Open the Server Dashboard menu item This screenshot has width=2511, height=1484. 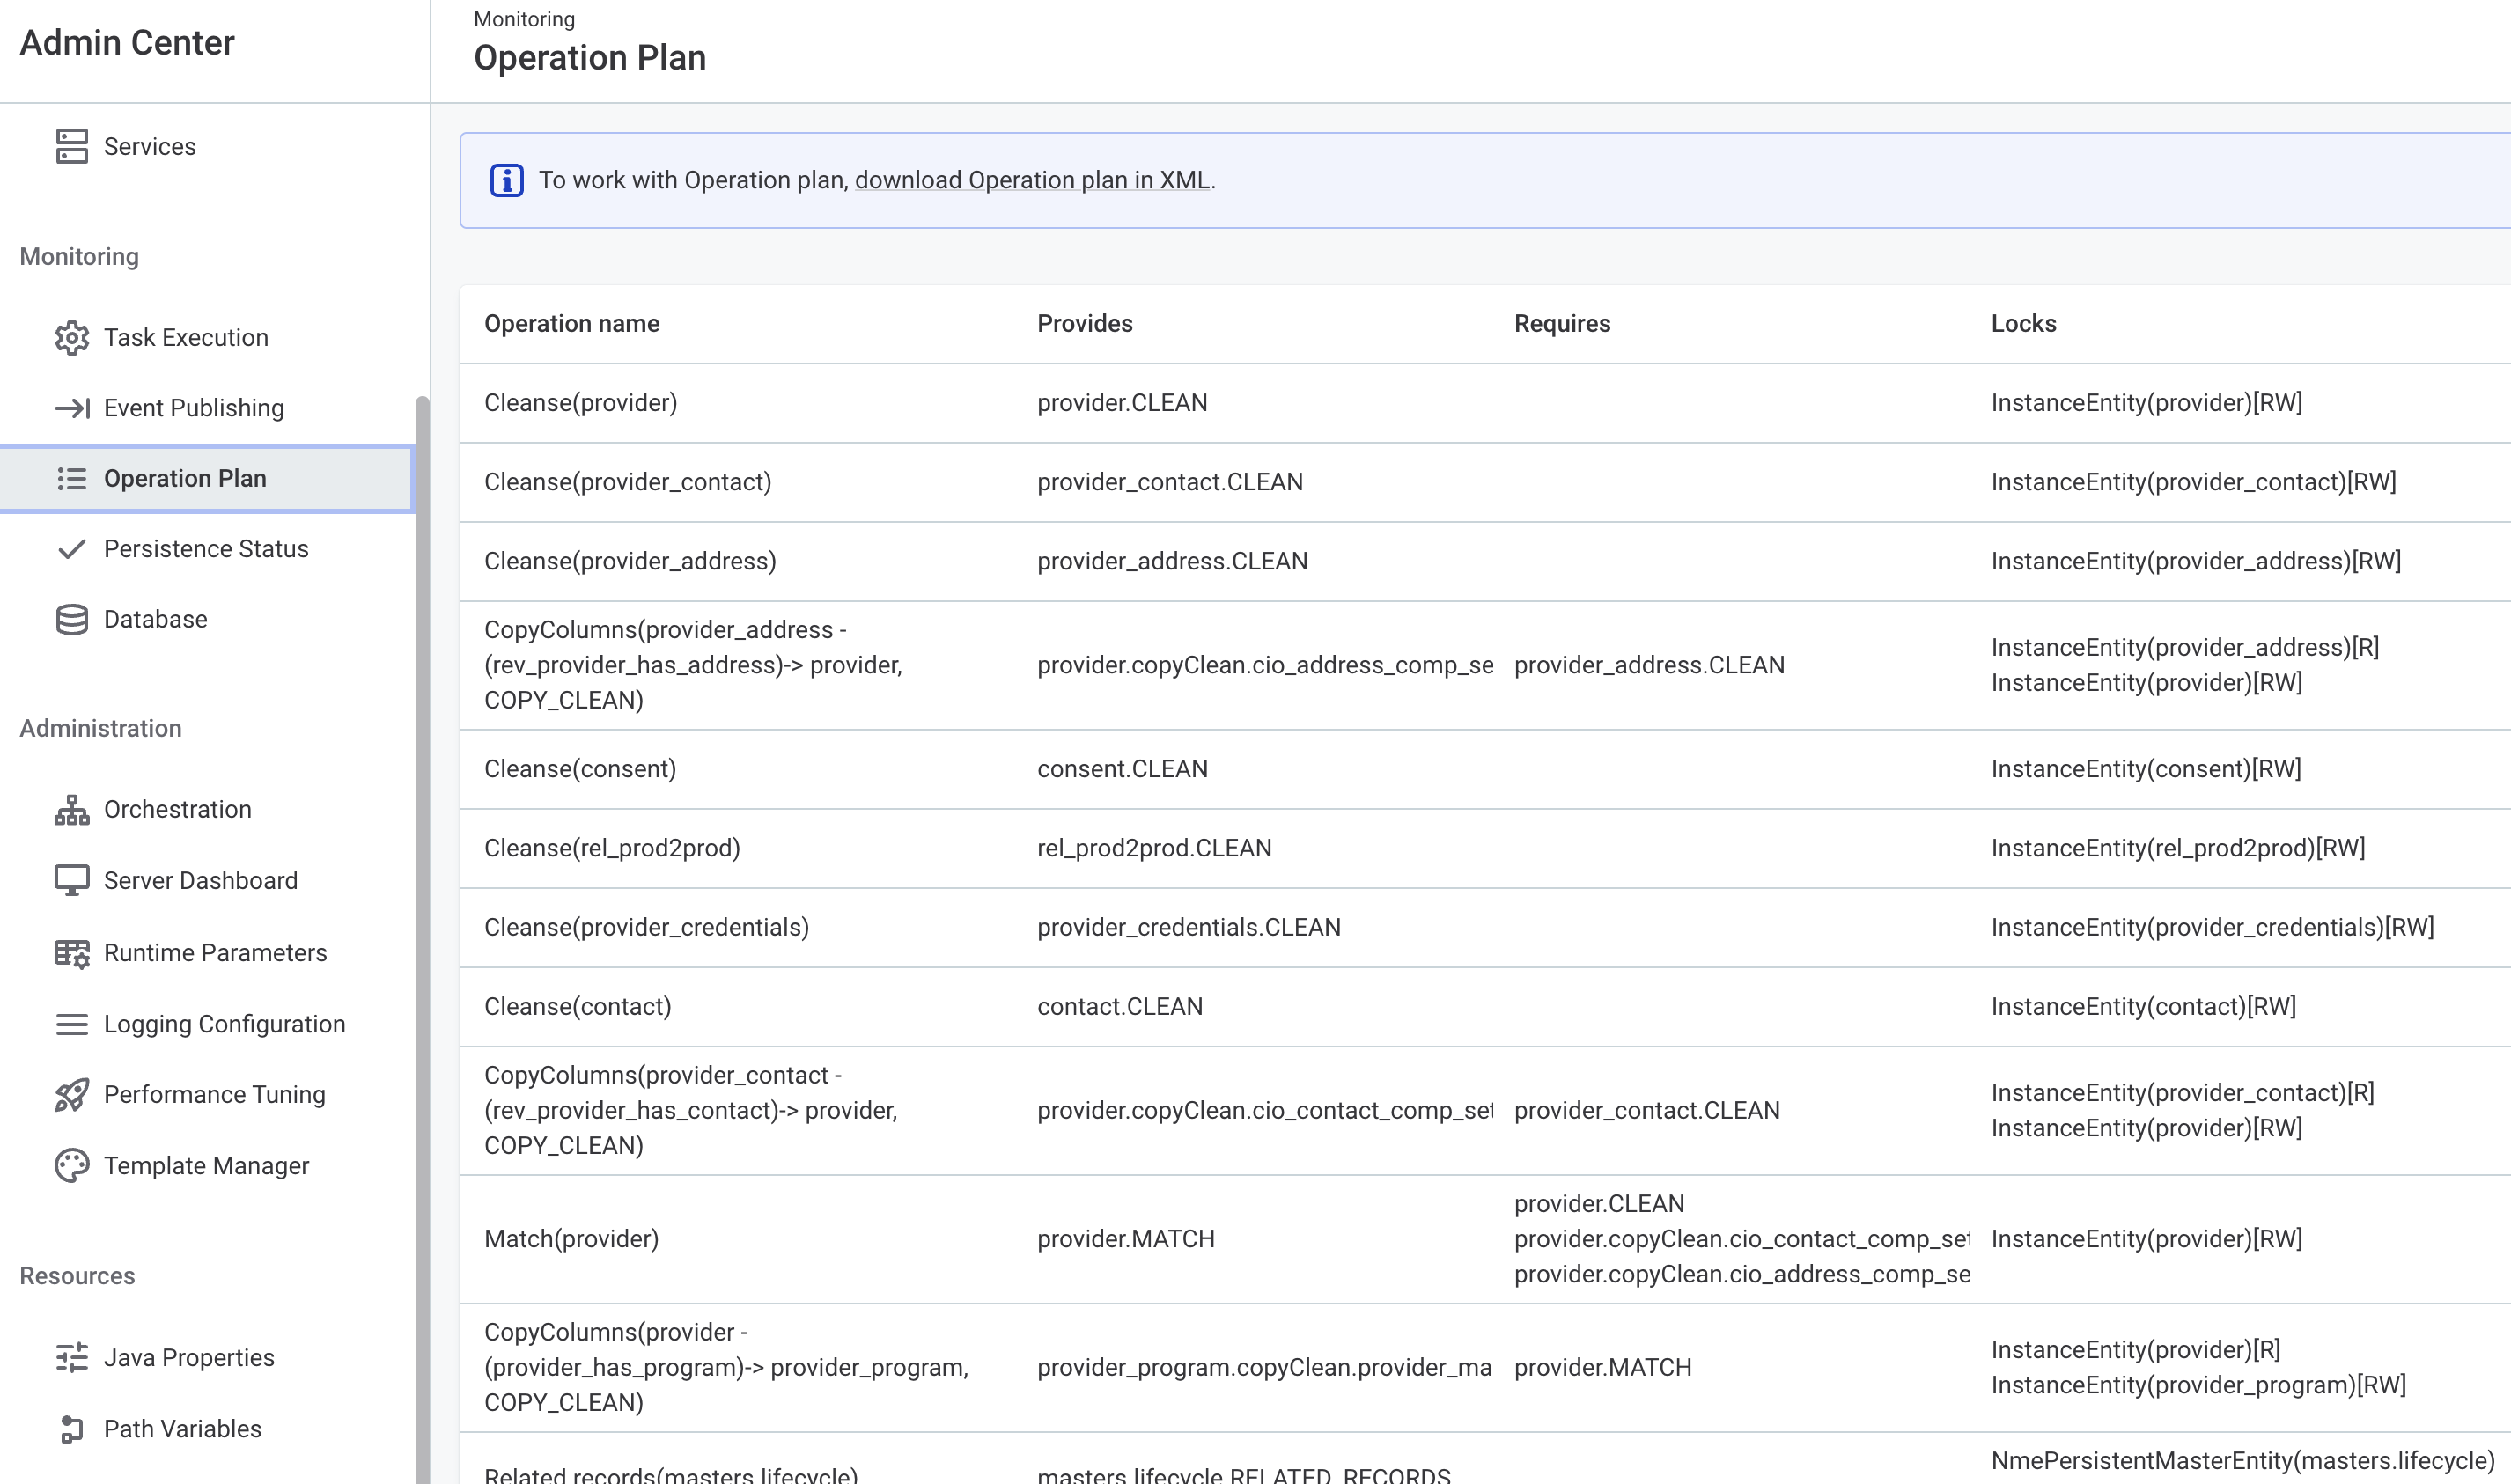200,880
